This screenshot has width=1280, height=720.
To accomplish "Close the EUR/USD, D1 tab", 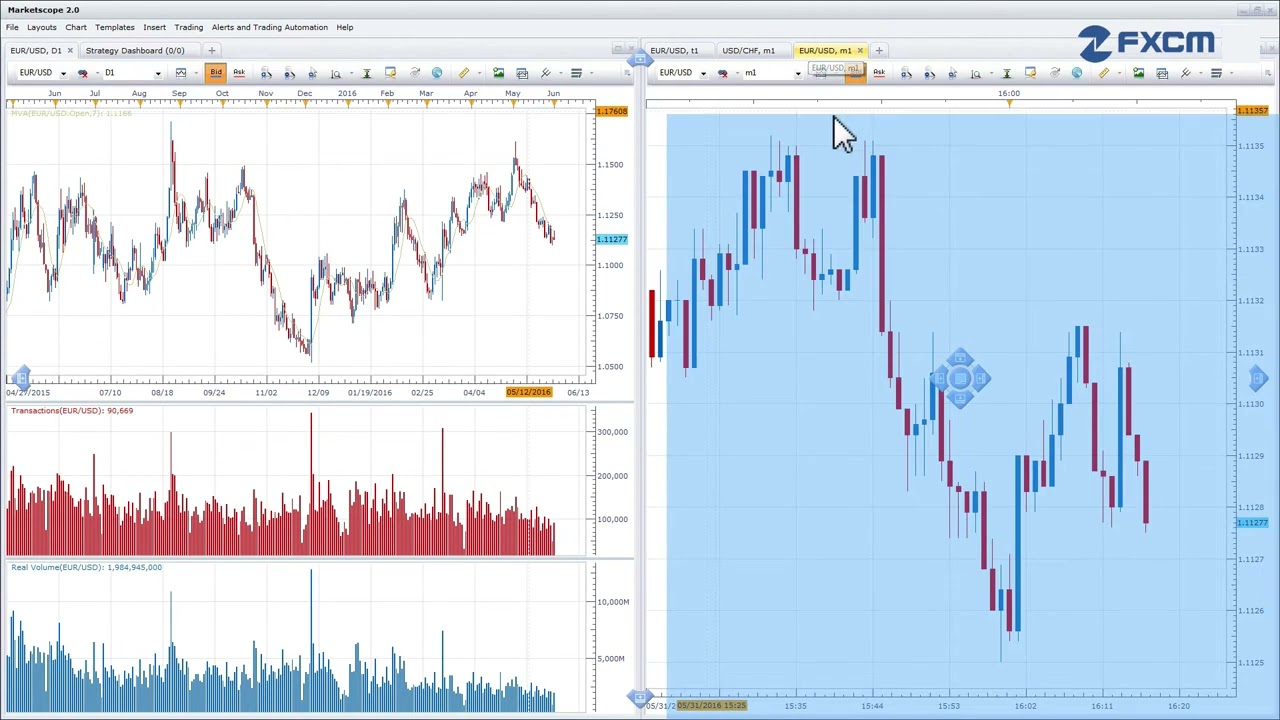I will click(69, 50).
